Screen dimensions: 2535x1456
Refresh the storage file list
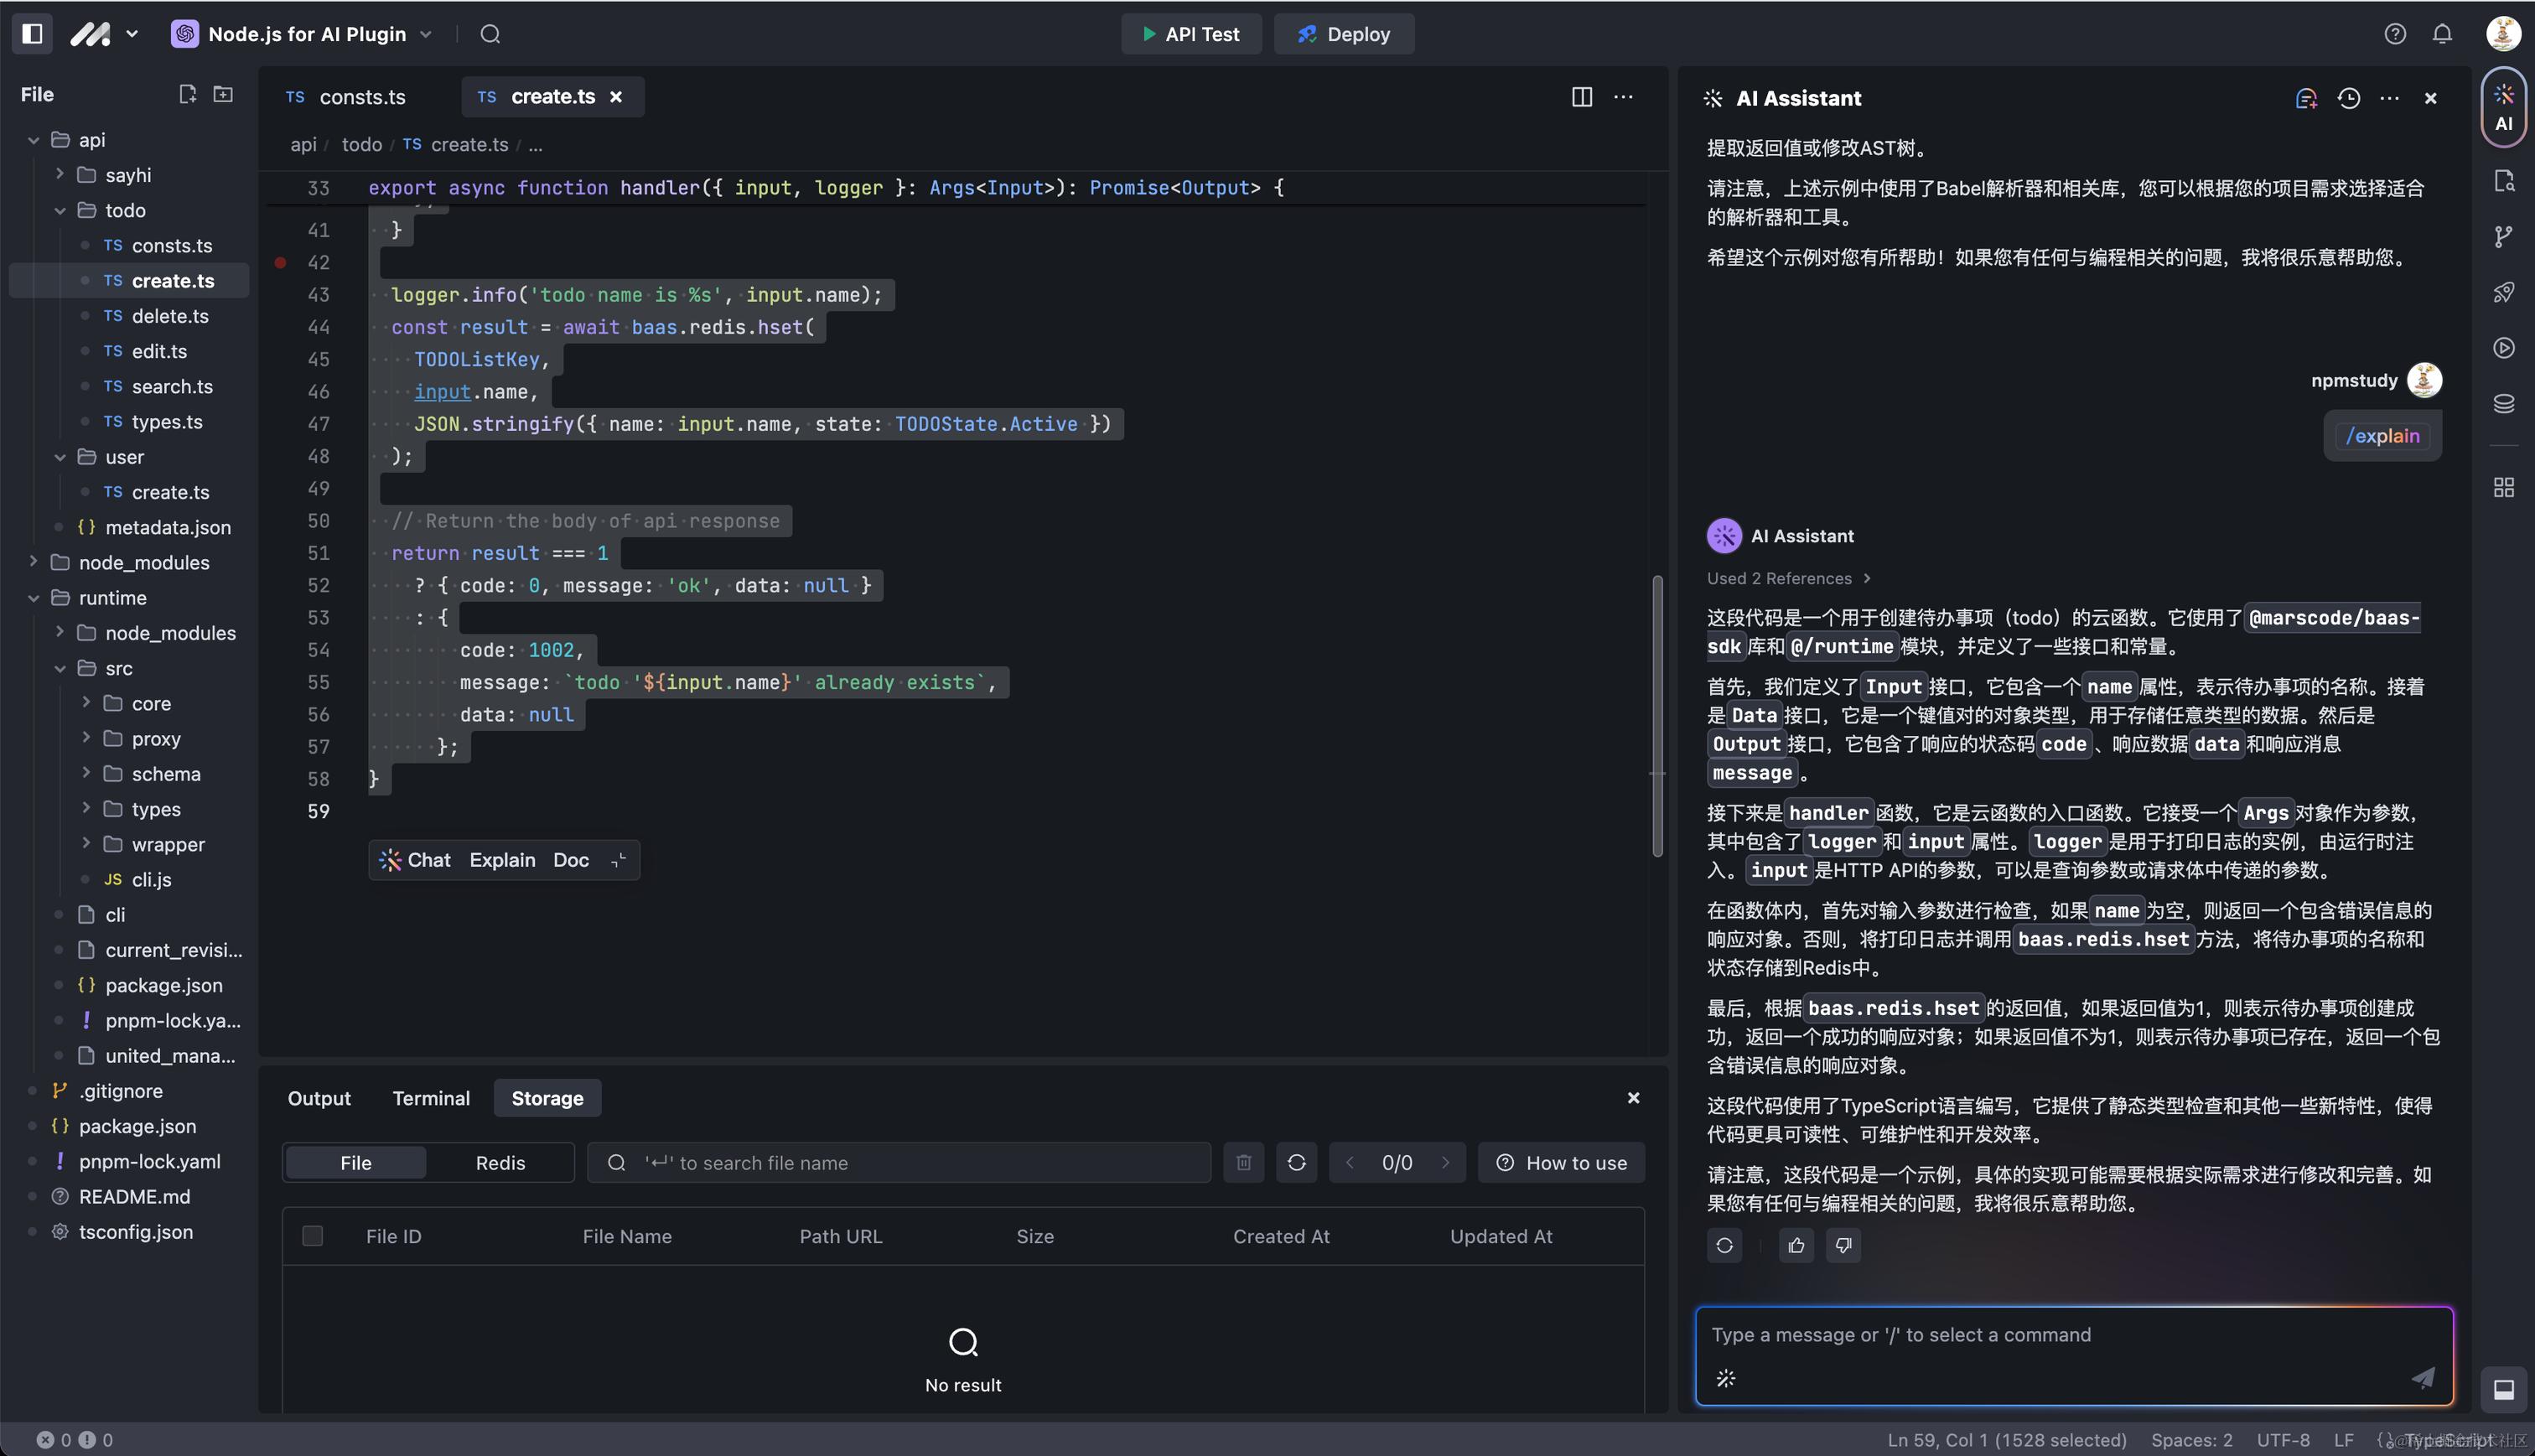coord(1296,1163)
